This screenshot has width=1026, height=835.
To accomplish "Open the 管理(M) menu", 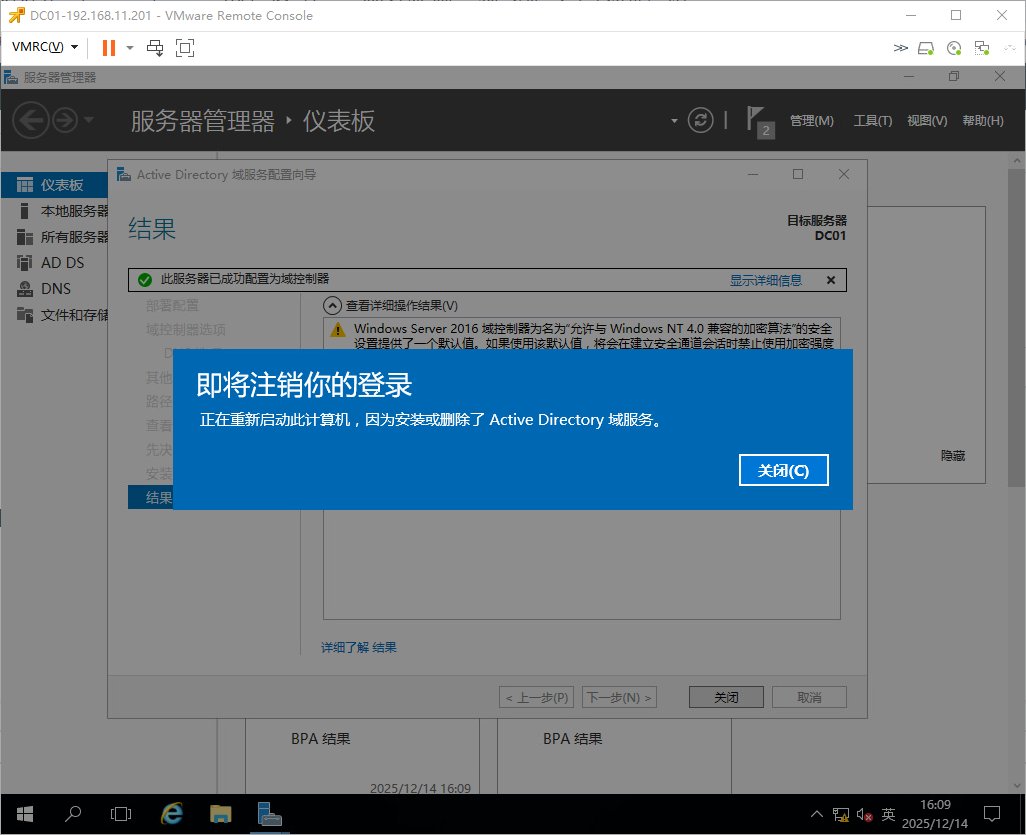I will [x=811, y=120].
